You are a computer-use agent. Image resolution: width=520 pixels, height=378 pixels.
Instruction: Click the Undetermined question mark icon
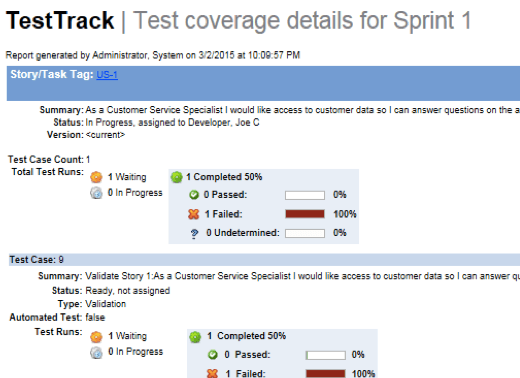(x=194, y=233)
